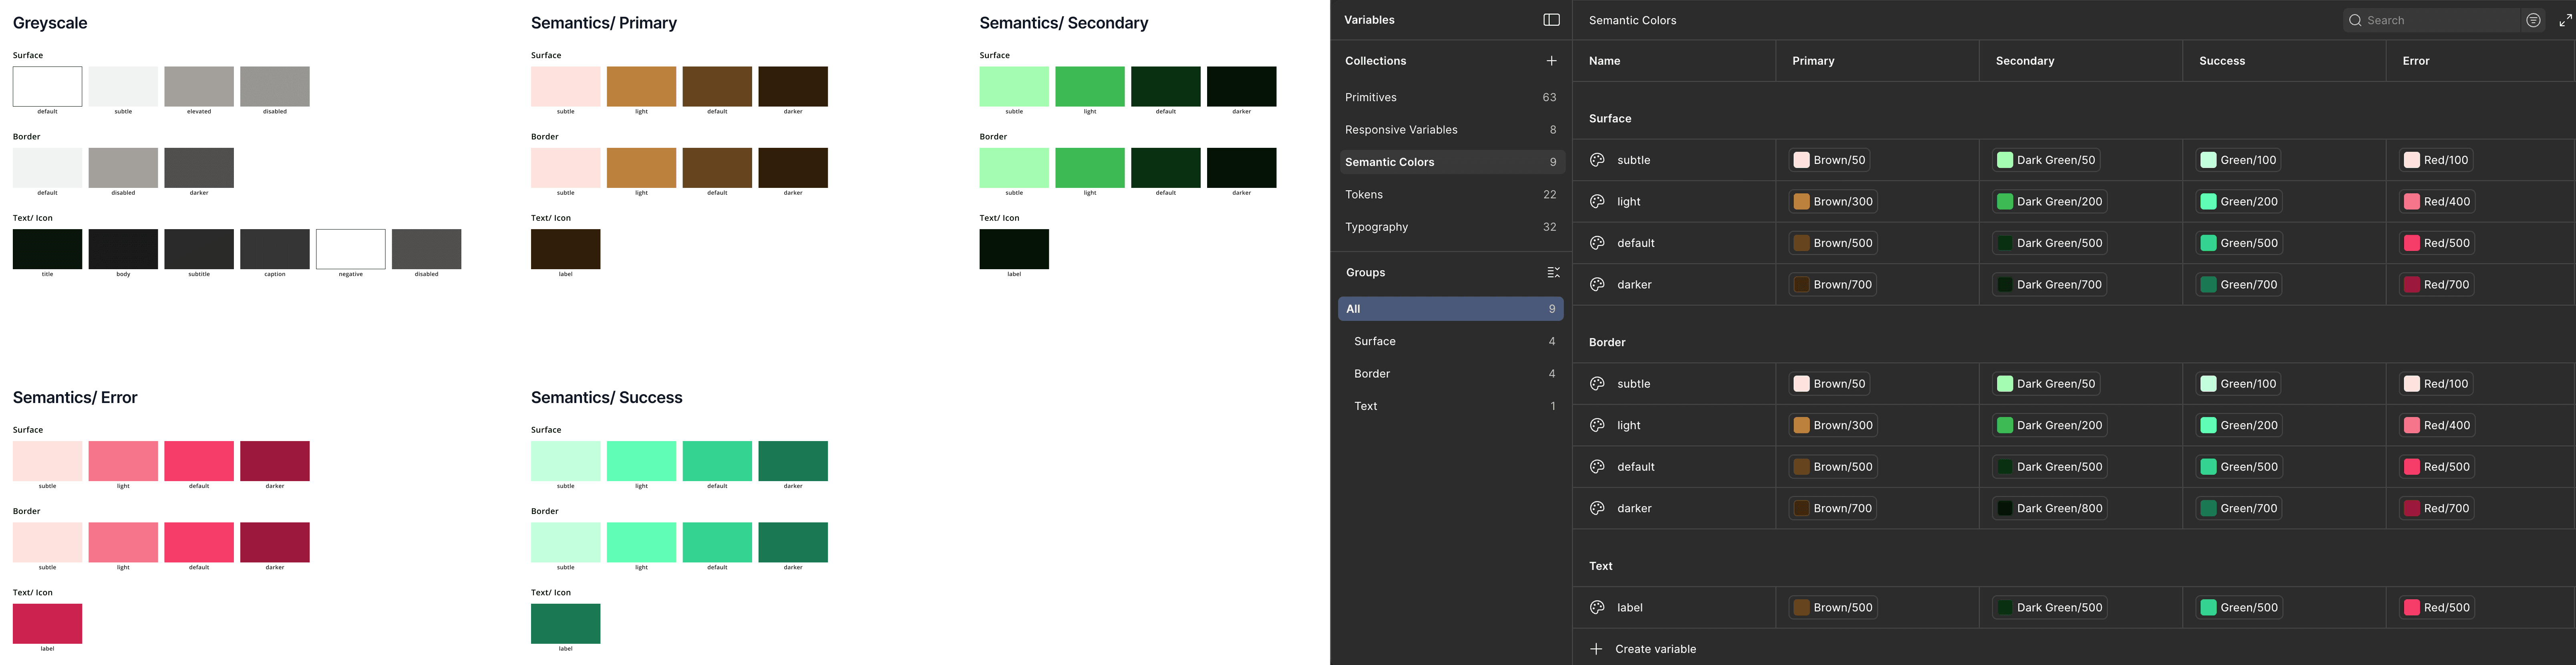Click the Secondary column header

[2025, 61]
